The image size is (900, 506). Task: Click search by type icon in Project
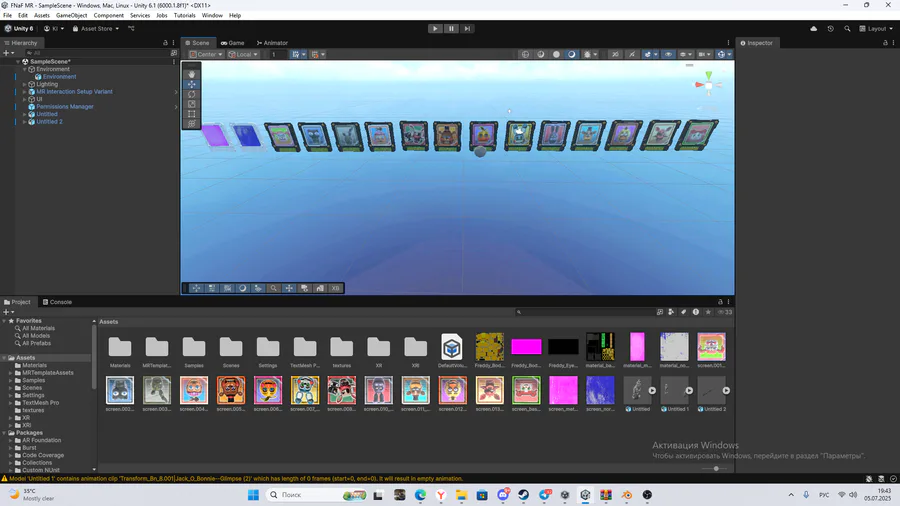pos(671,312)
